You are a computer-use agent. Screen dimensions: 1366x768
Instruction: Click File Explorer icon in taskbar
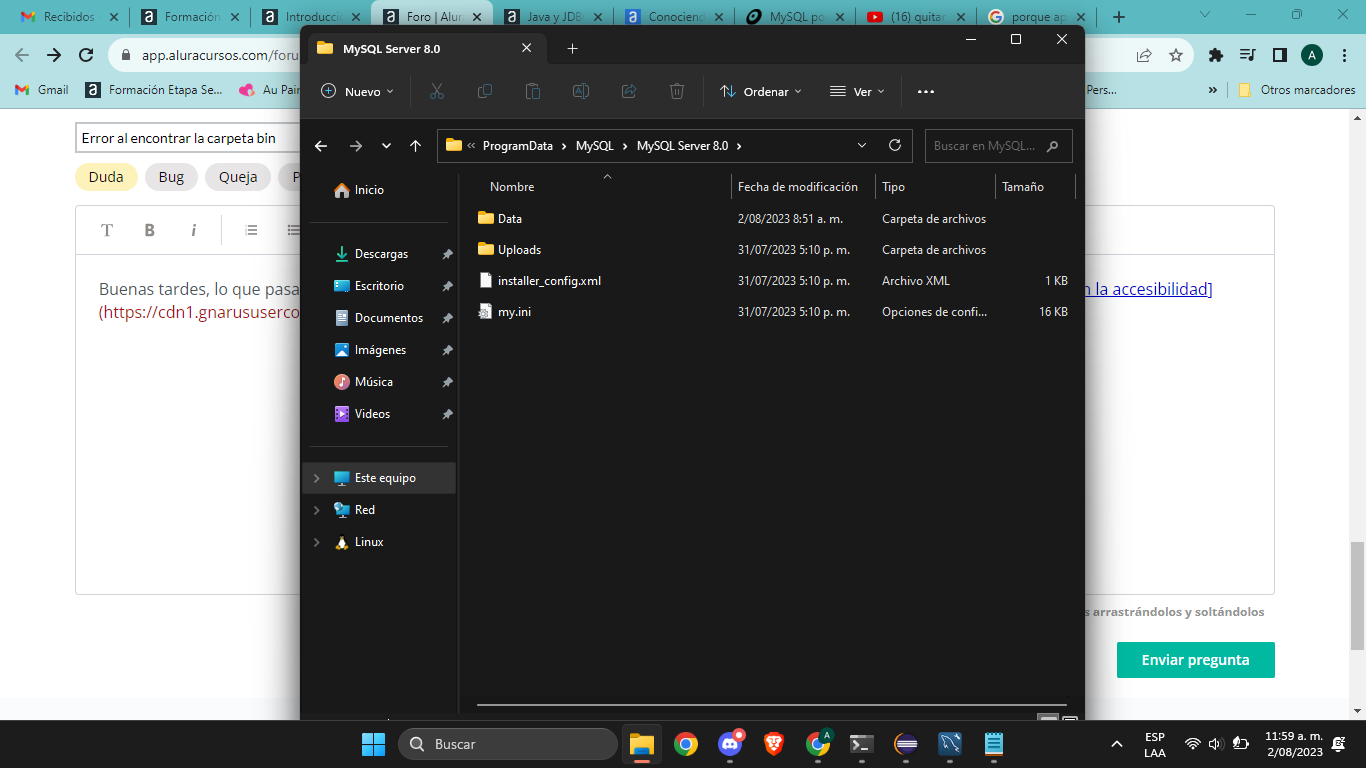(641, 744)
